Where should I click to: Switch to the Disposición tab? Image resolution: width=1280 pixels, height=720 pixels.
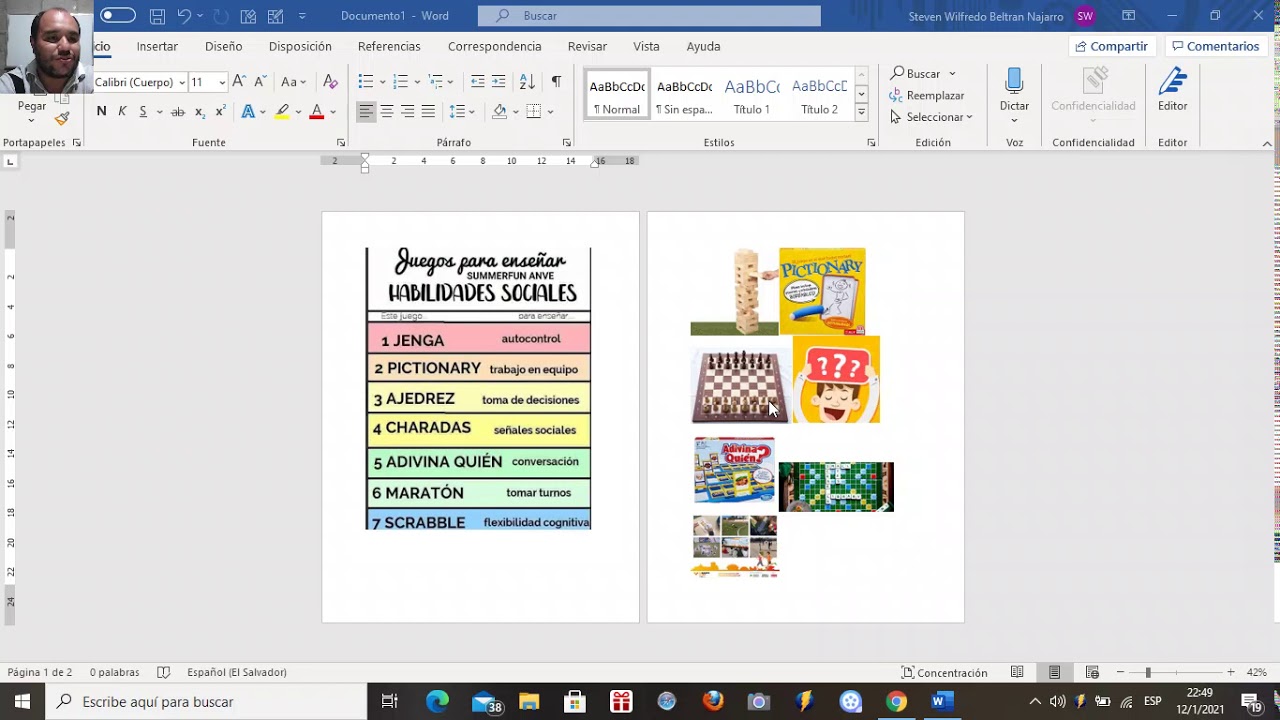[x=300, y=46]
